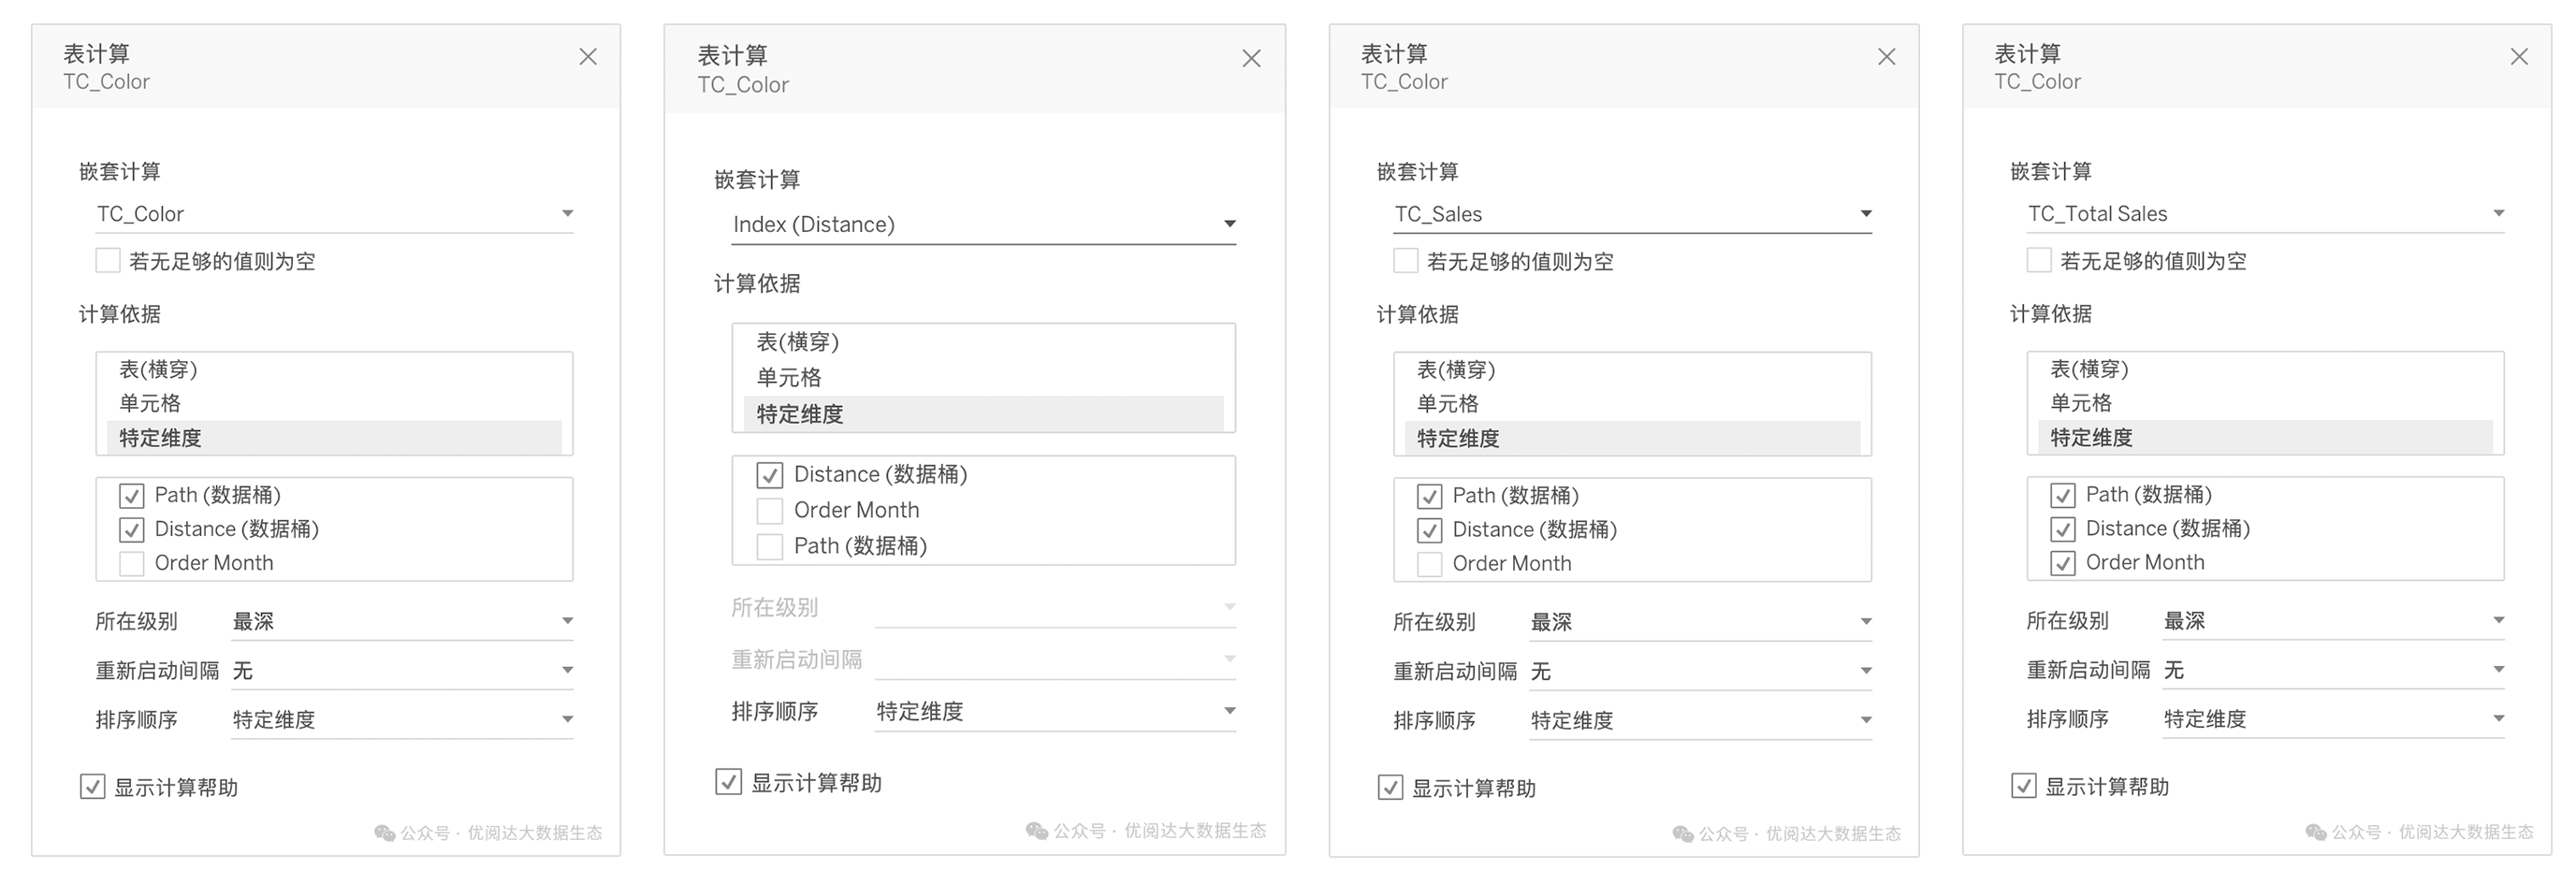Toggle null-if-not-enough-values checkbox in TC_Color nested dialog
The image size is (2576, 883).
108,261
